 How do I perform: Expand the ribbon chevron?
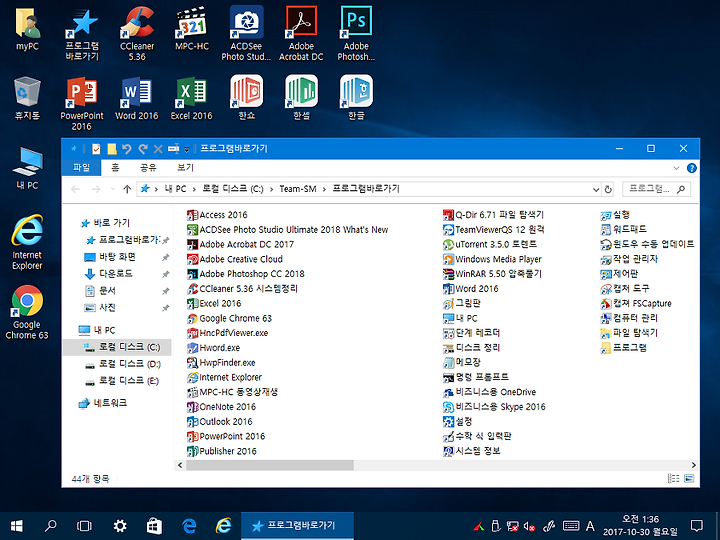[676, 168]
